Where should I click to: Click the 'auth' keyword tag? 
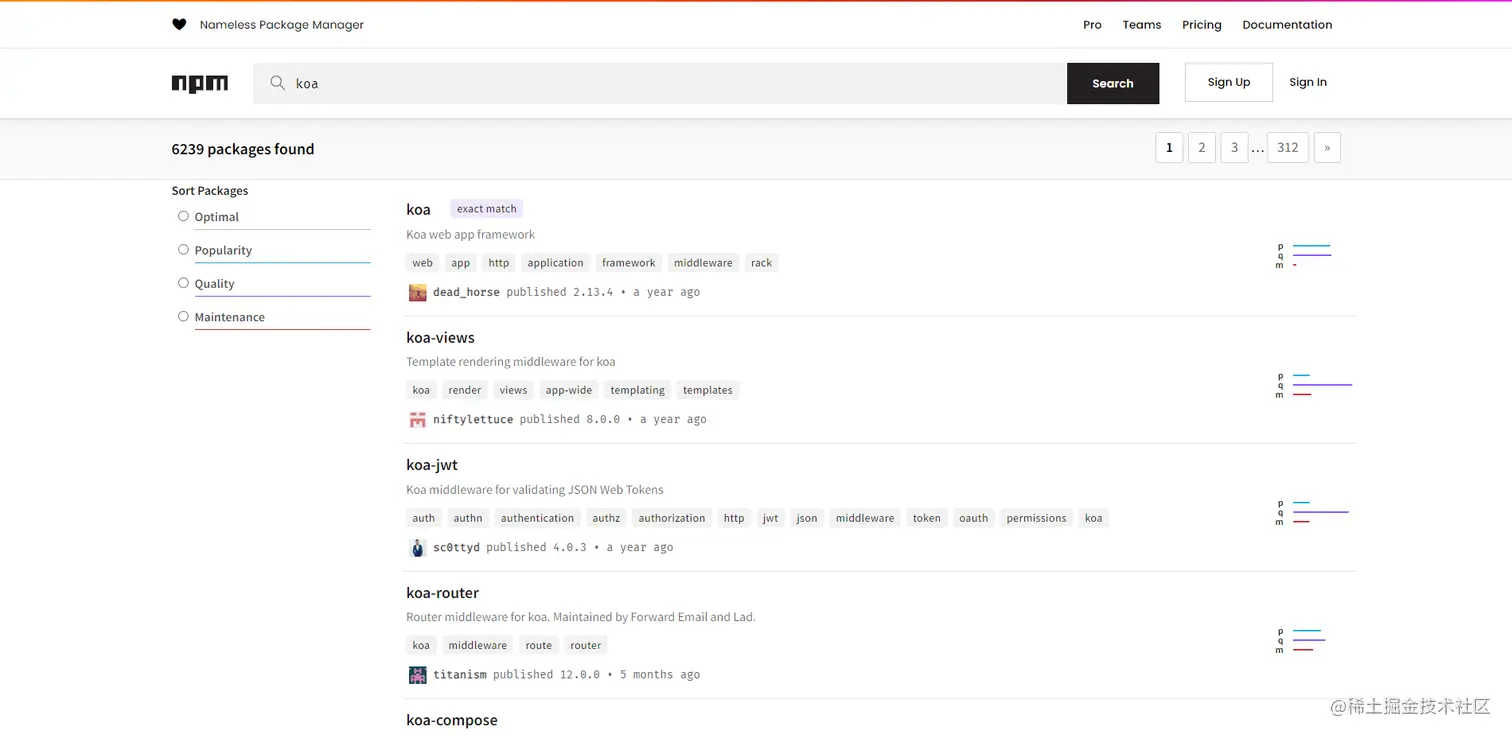coord(424,518)
